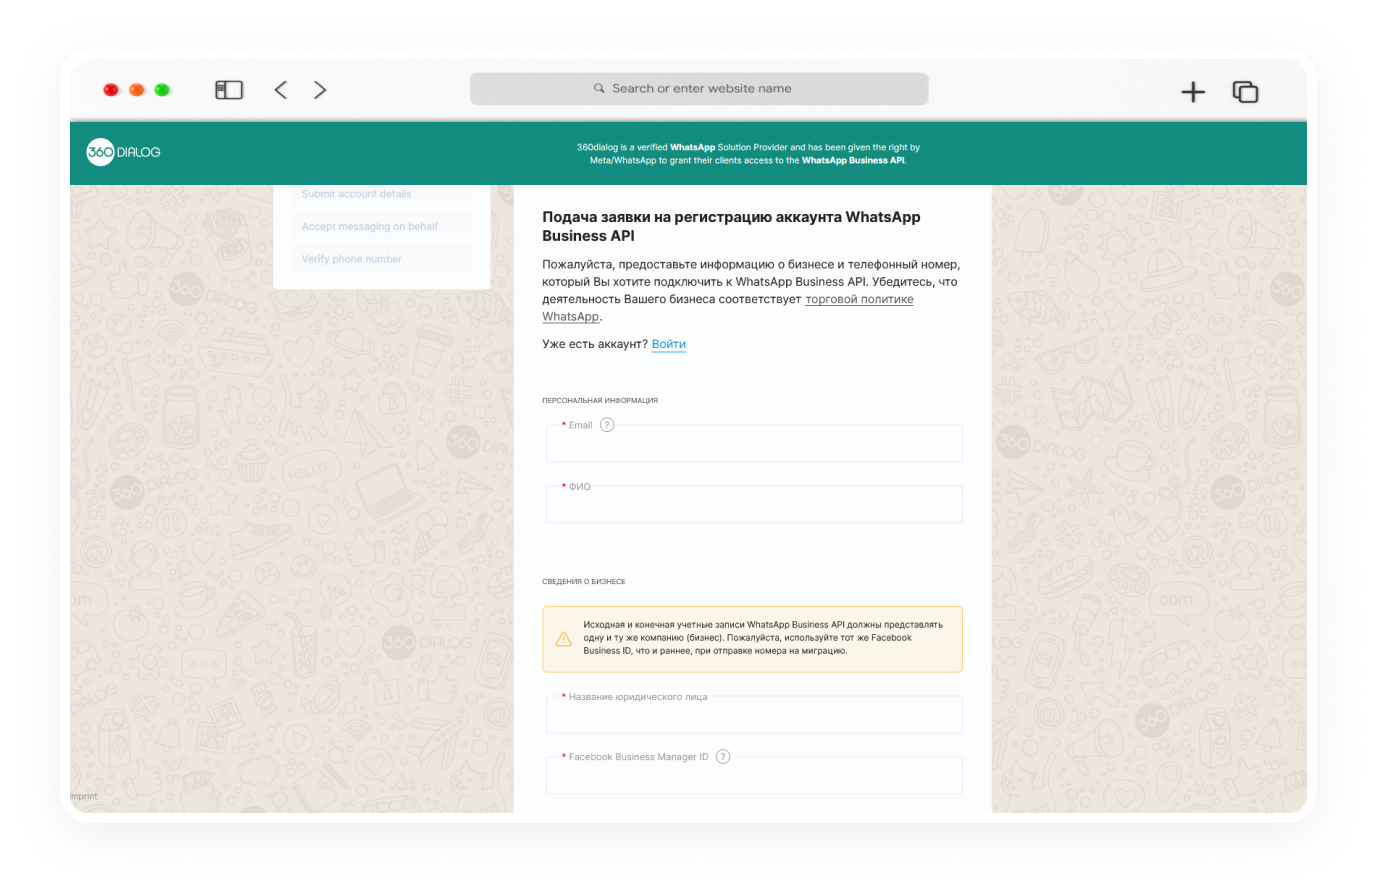Select the Submit account details step
The width and height of the screenshot is (1377, 894).
point(382,194)
